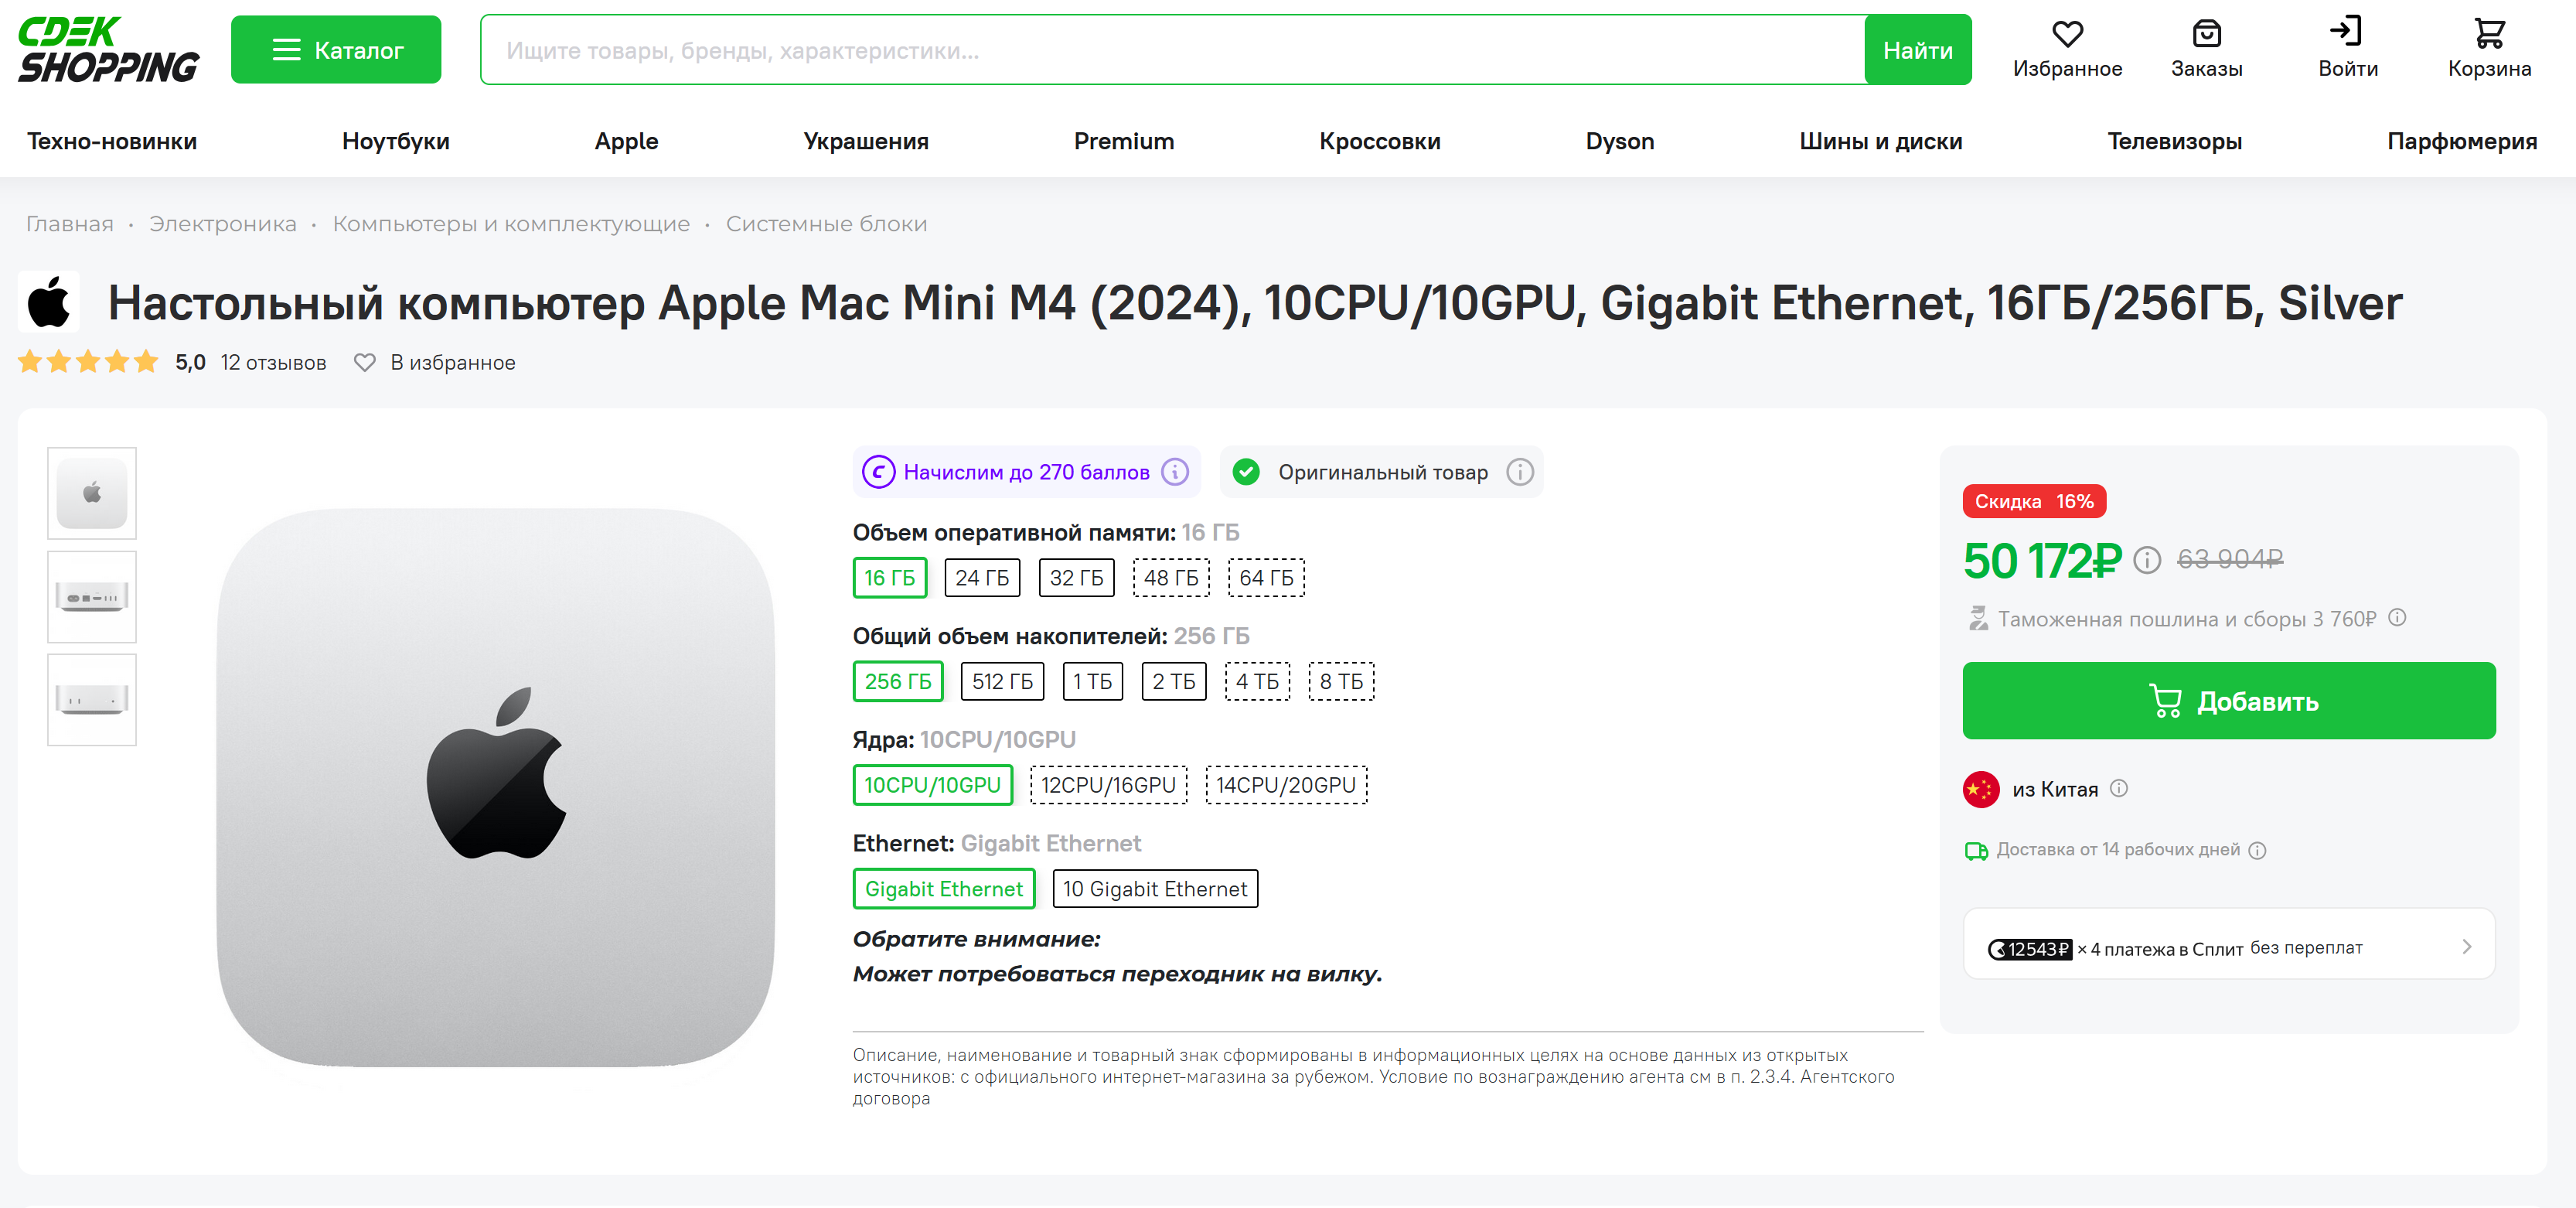Open the Парфюмерия category
This screenshot has height=1208, width=2576.
[x=2462, y=141]
